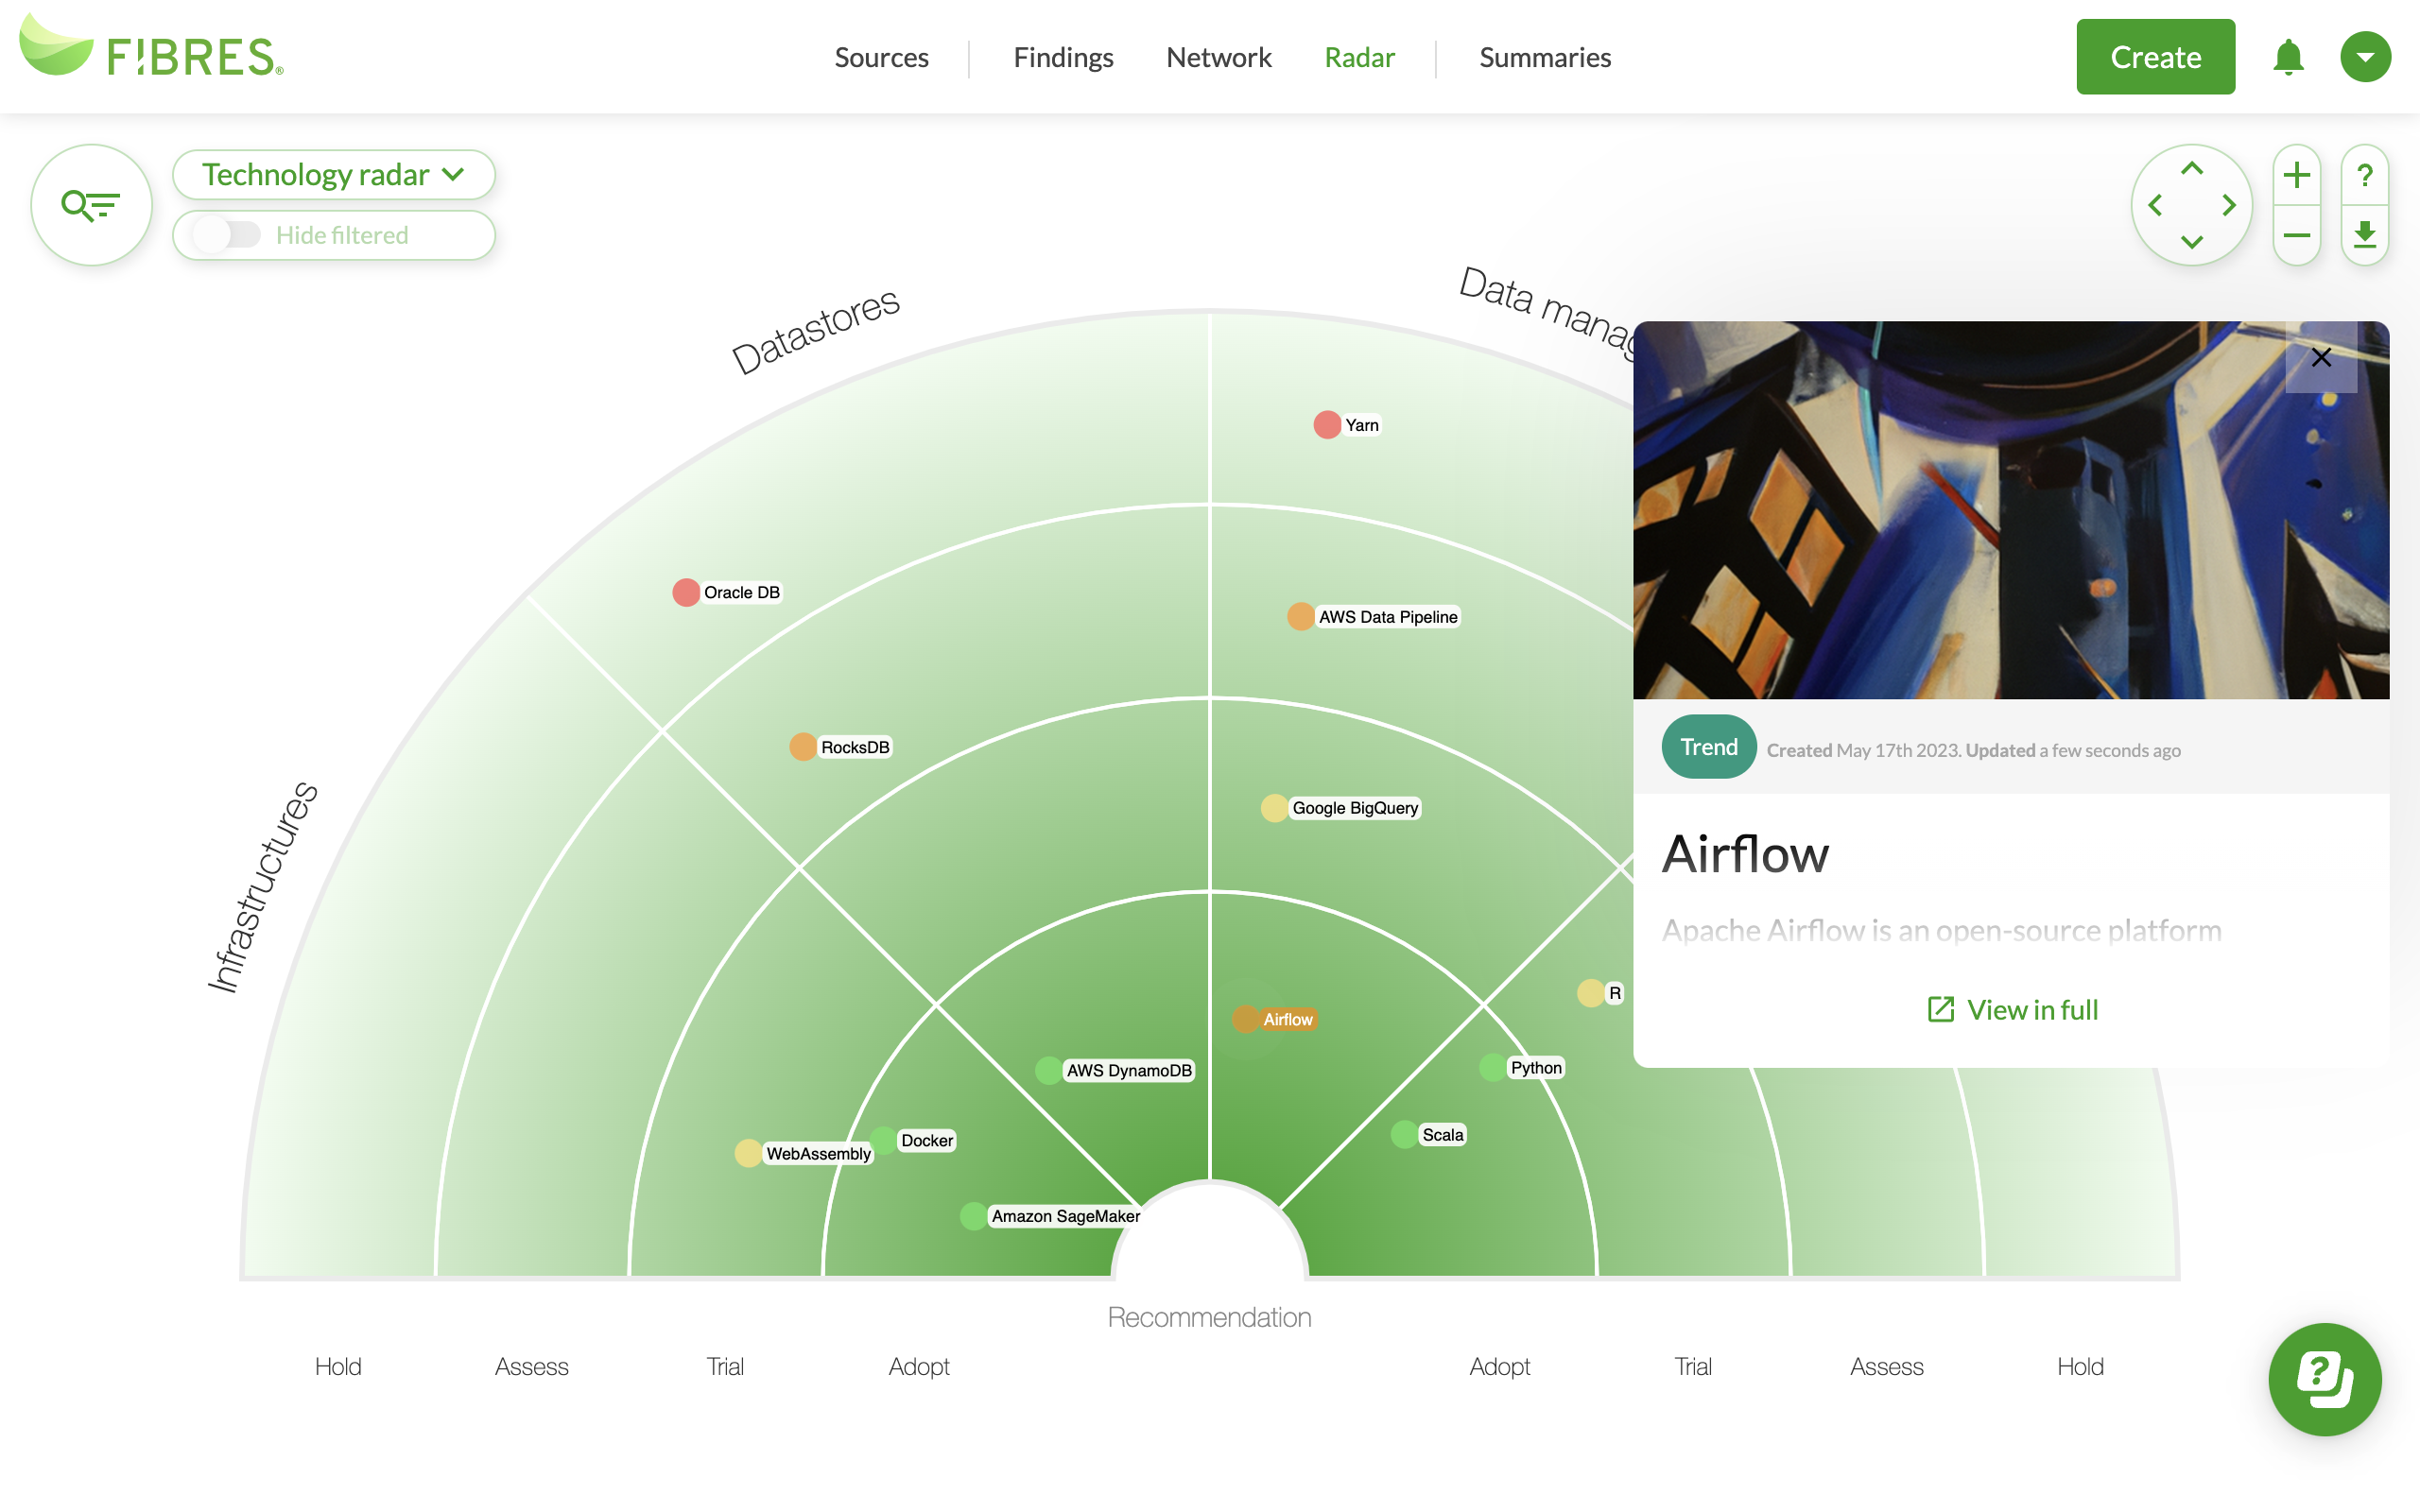Click the Trend badge on the card
The image size is (2420, 1512).
tap(1708, 747)
